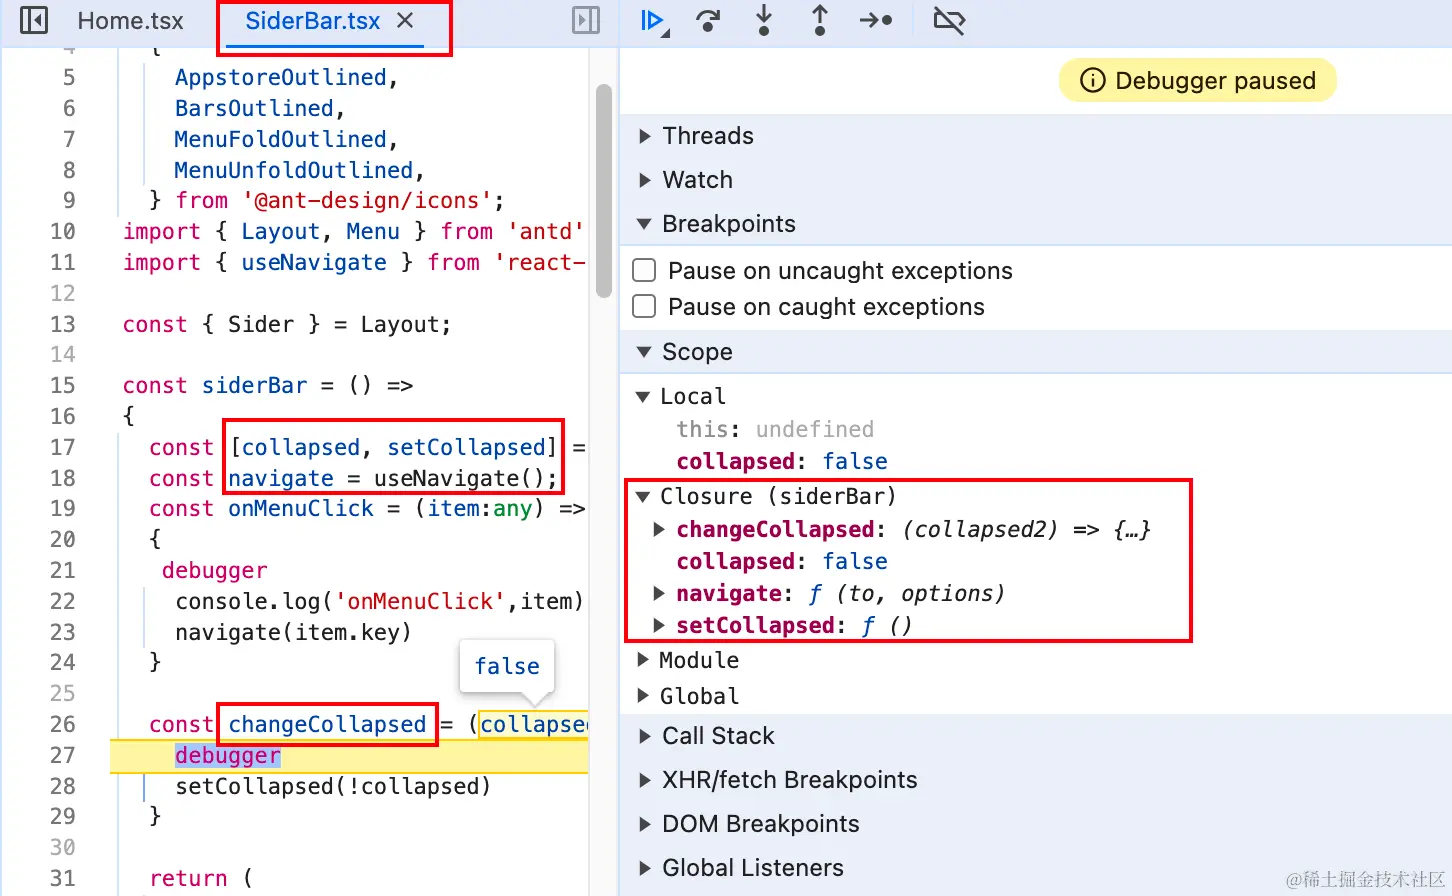Viewport: 1452px width, 896px height.
Task: Click the highlighted debugger statement on line 27
Action: pyautogui.click(x=228, y=755)
